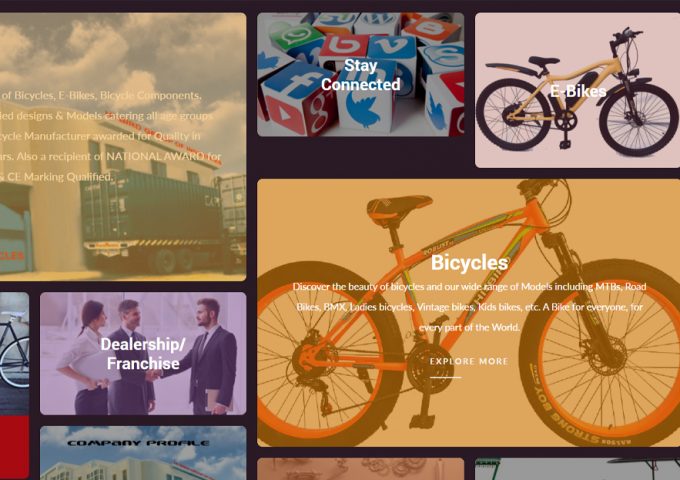Open the Company Profile tile
This screenshot has height=480, width=680.
pos(143,453)
